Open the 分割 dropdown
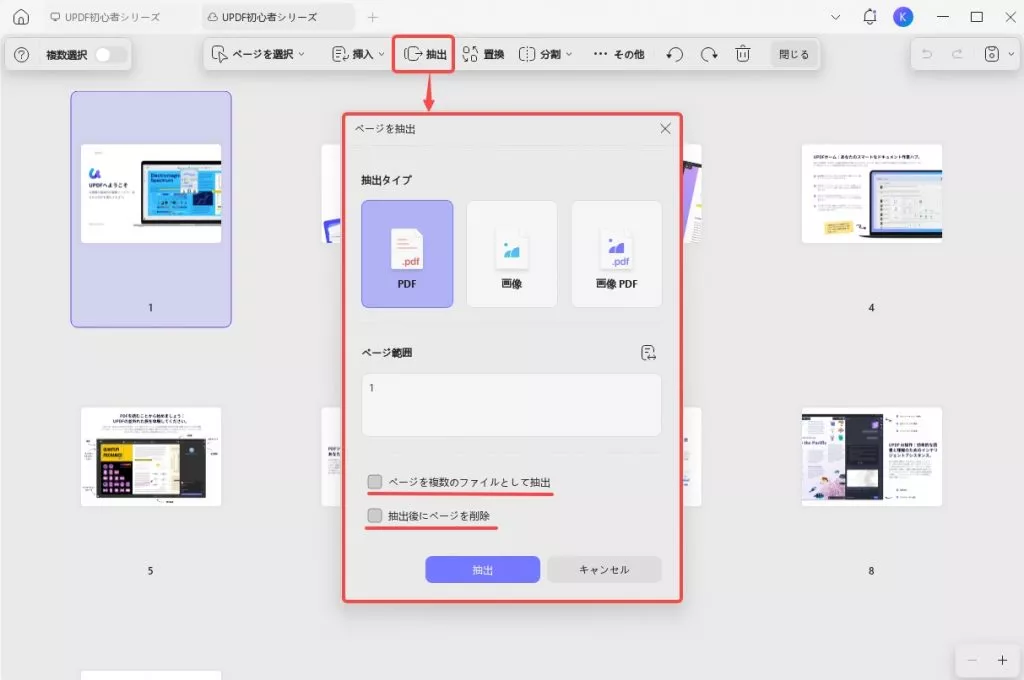The height and width of the screenshot is (680, 1024). [x=545, y=54]
